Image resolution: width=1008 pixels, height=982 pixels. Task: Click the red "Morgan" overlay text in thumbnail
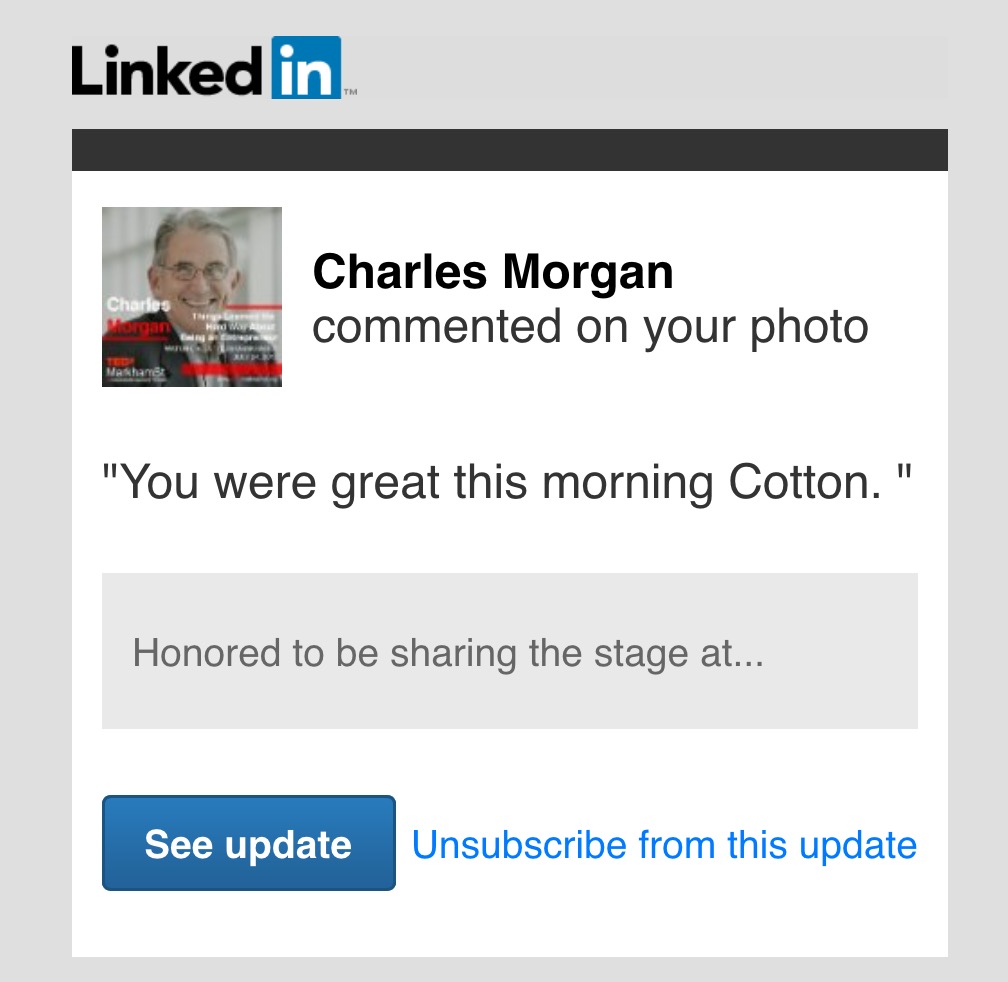(138, 328)
